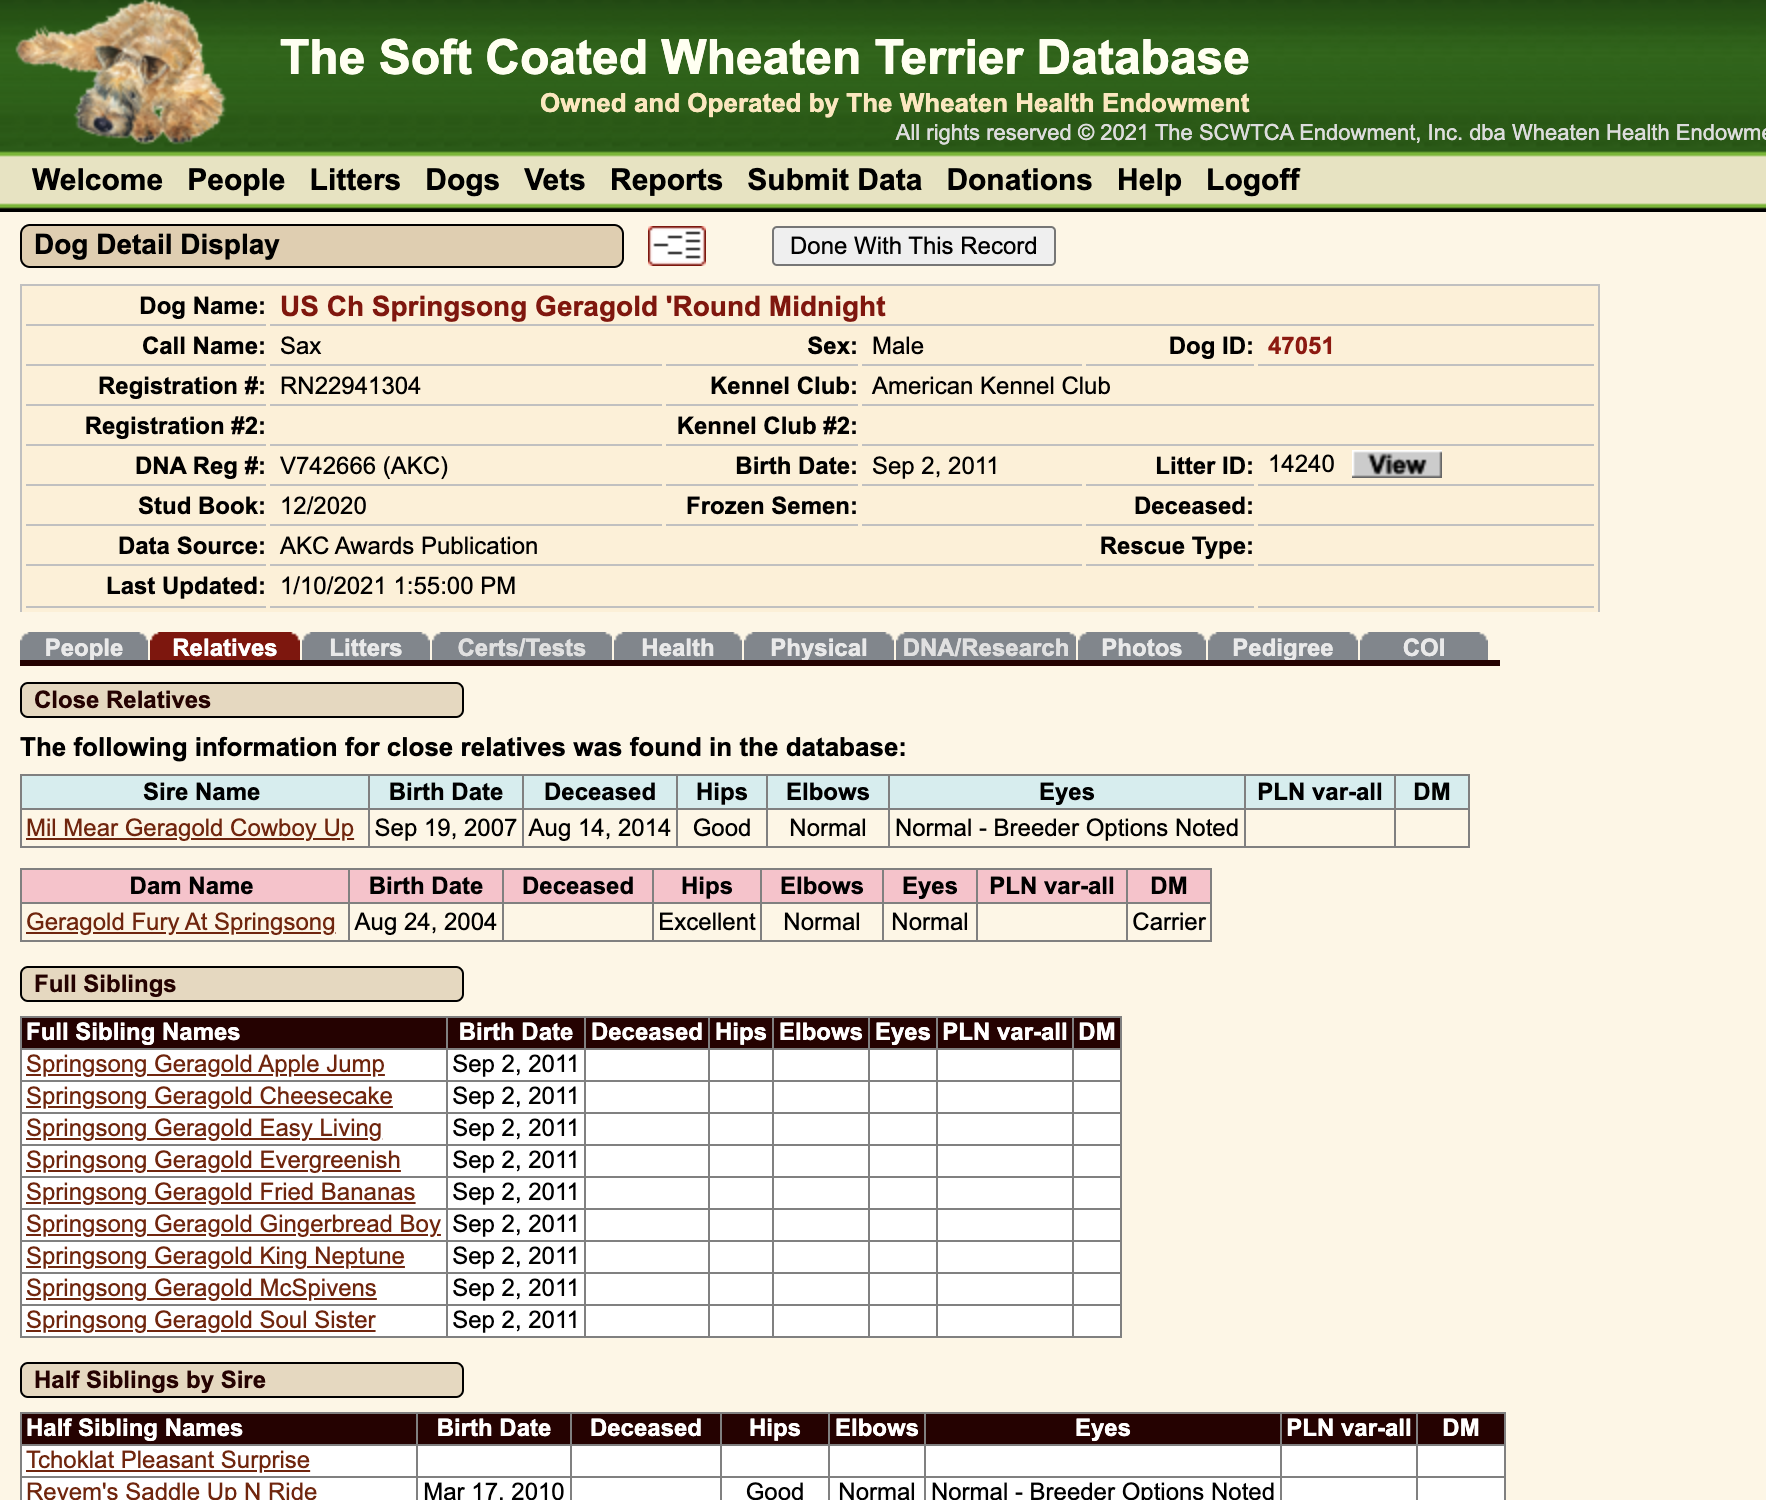Open the Reports menu
This screenshot has height=1500, width=1766.
(666, 180)
